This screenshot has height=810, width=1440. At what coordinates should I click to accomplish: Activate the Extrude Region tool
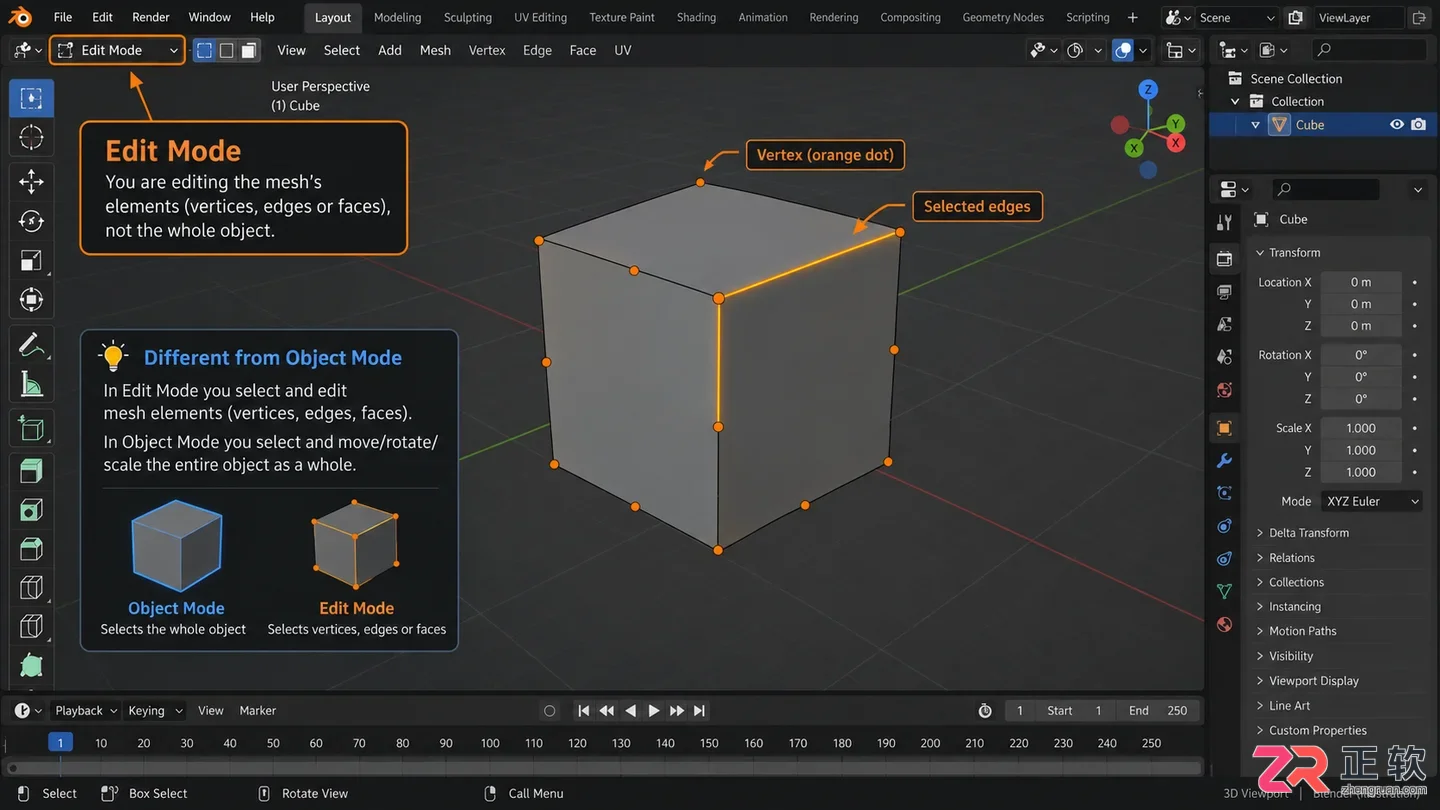(31, 470)
